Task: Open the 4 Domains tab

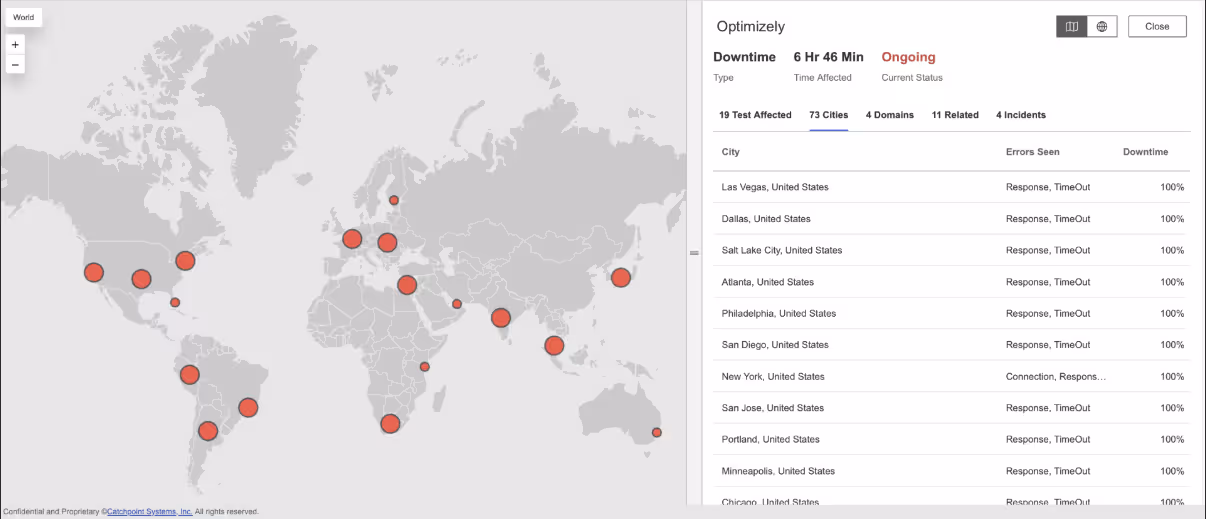Action: pos(890,115)
